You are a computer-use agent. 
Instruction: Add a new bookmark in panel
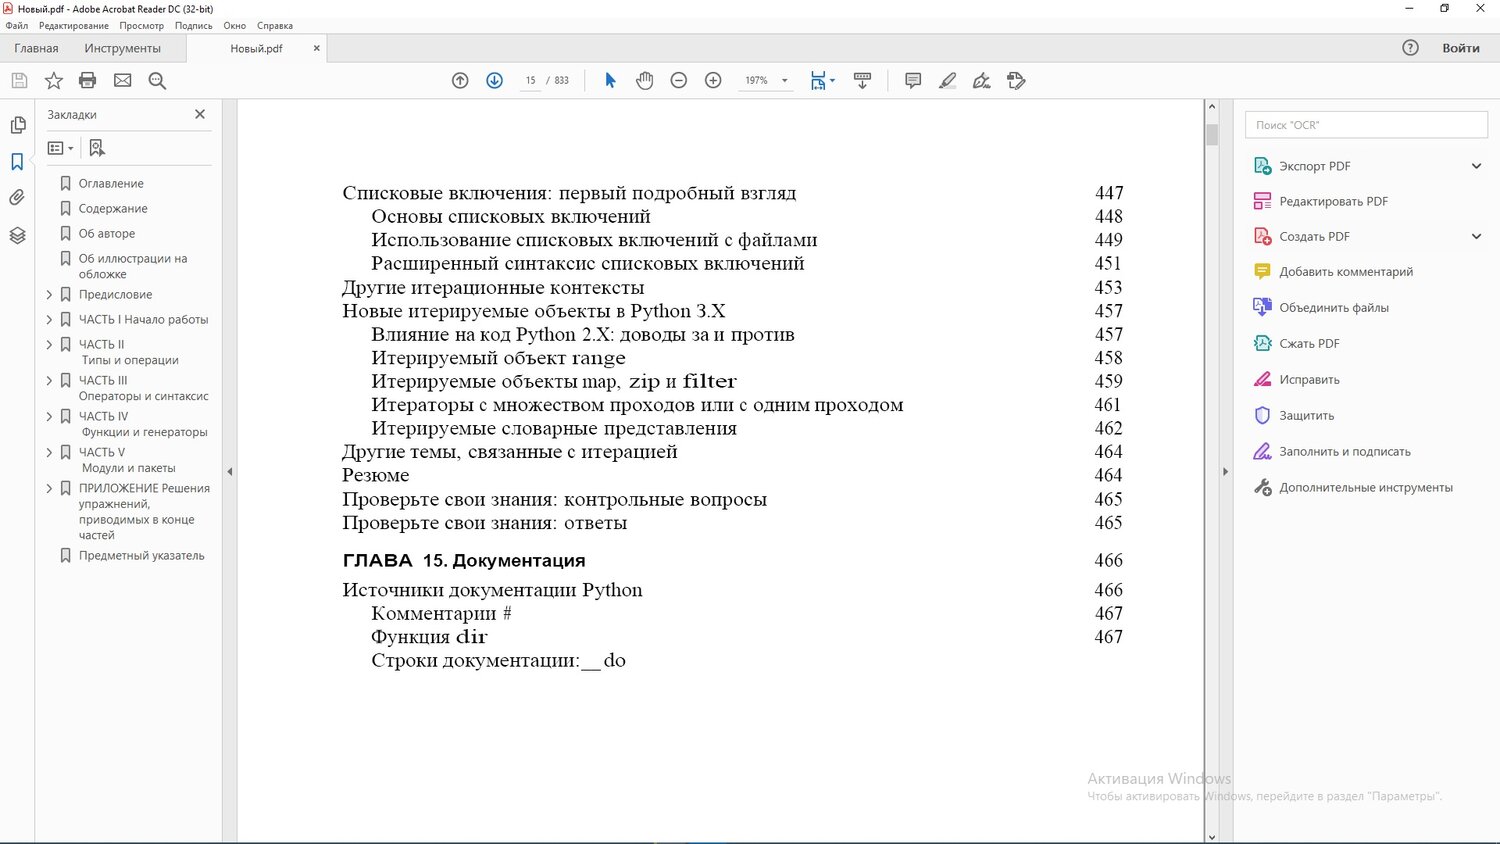97,148
